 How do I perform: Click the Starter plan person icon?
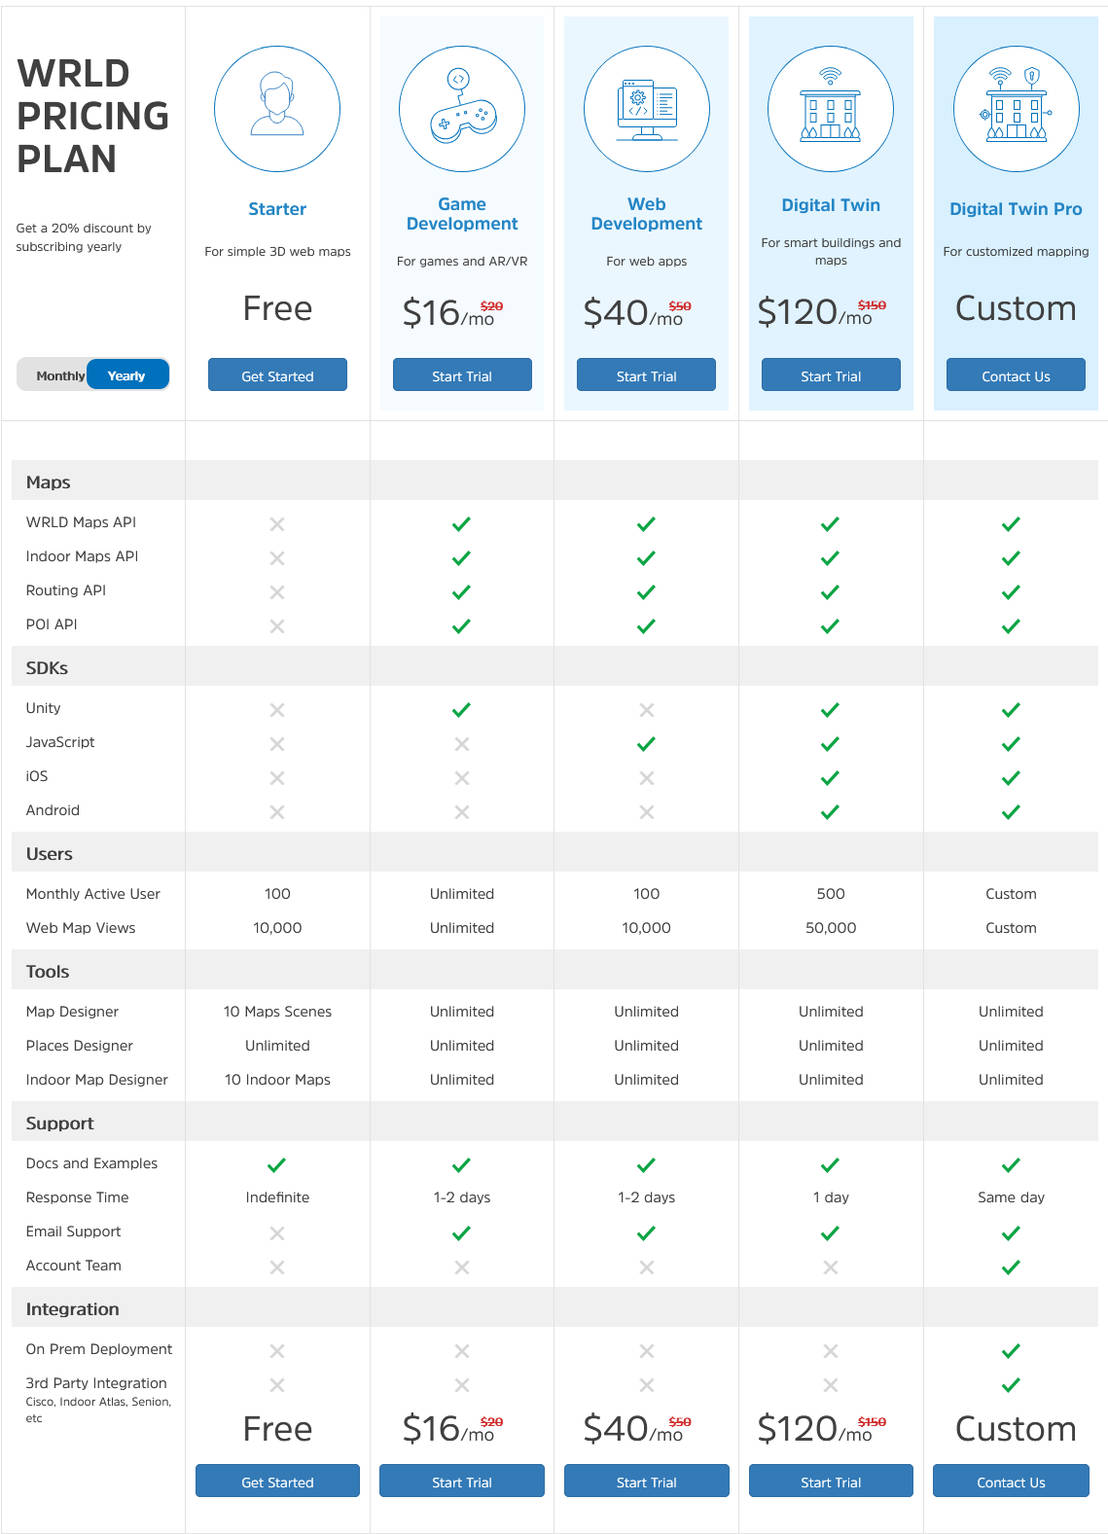coord(277,108)
